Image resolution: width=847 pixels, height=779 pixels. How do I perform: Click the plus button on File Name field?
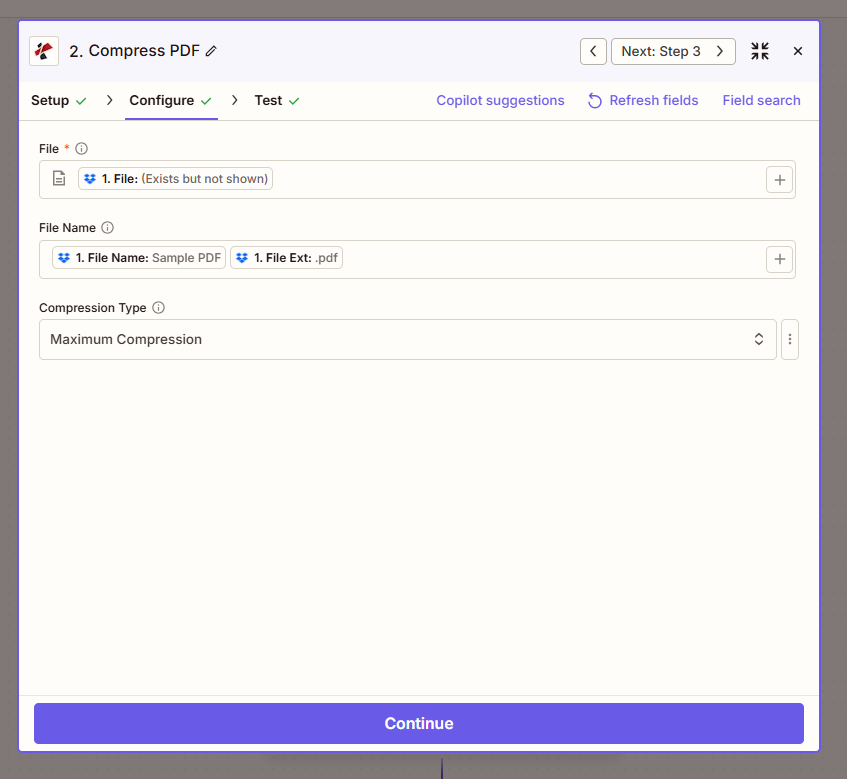tap(779, 258)
